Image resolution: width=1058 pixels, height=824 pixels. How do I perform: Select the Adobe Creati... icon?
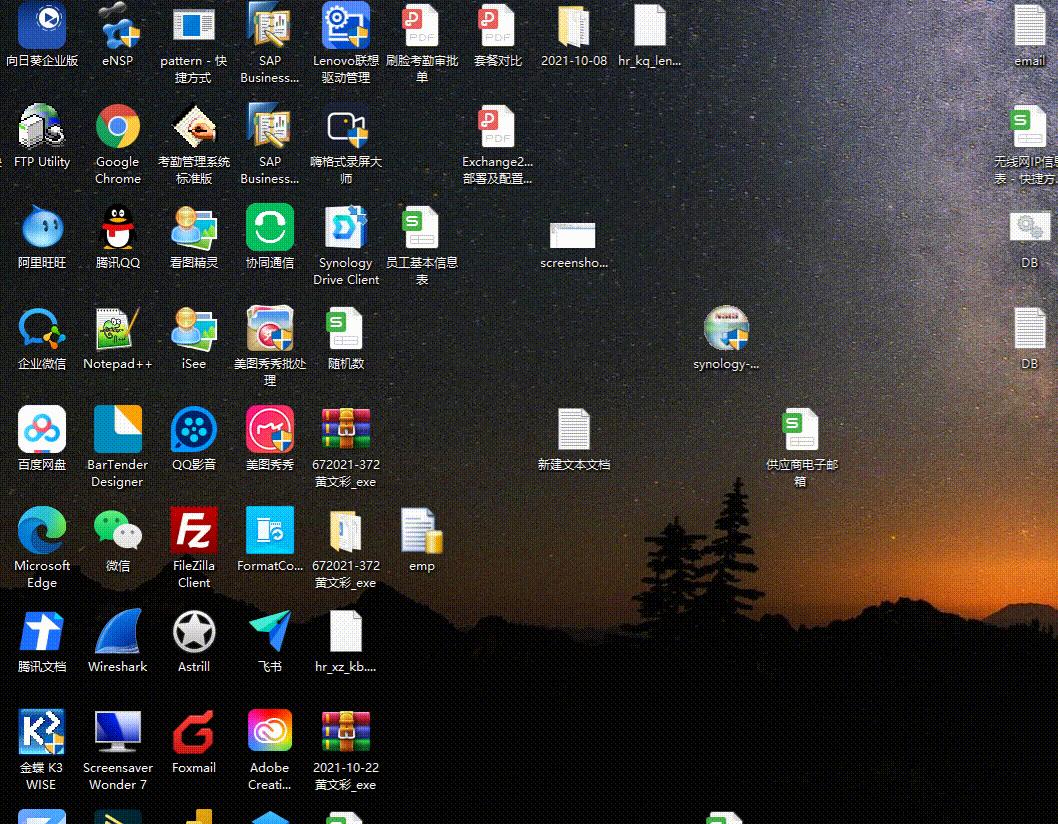[x=270, y=732]
